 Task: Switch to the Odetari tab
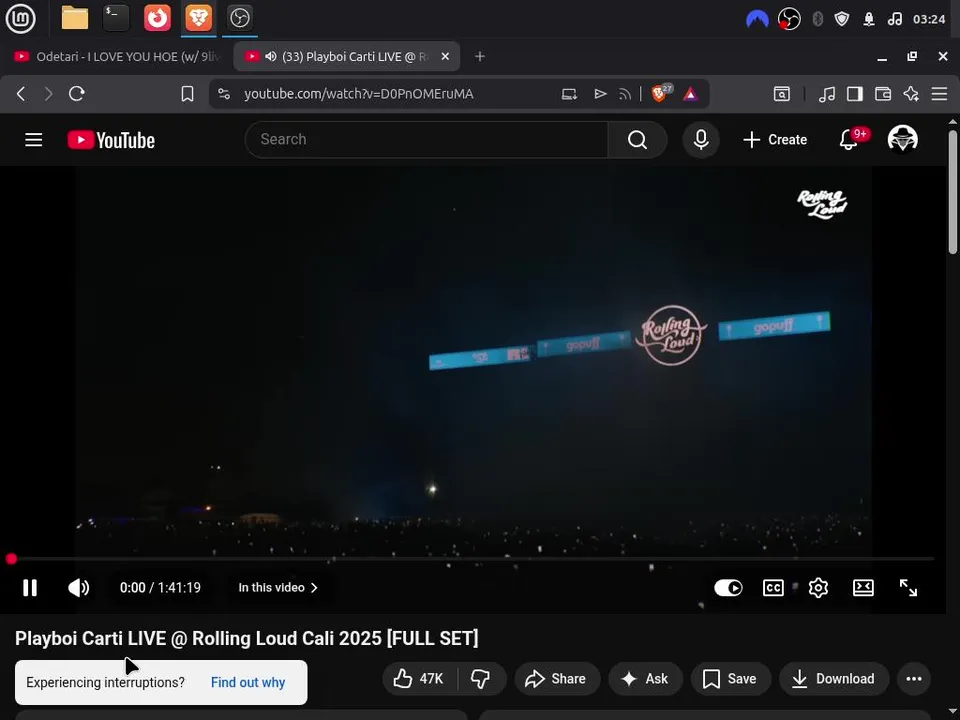point(116,56)
